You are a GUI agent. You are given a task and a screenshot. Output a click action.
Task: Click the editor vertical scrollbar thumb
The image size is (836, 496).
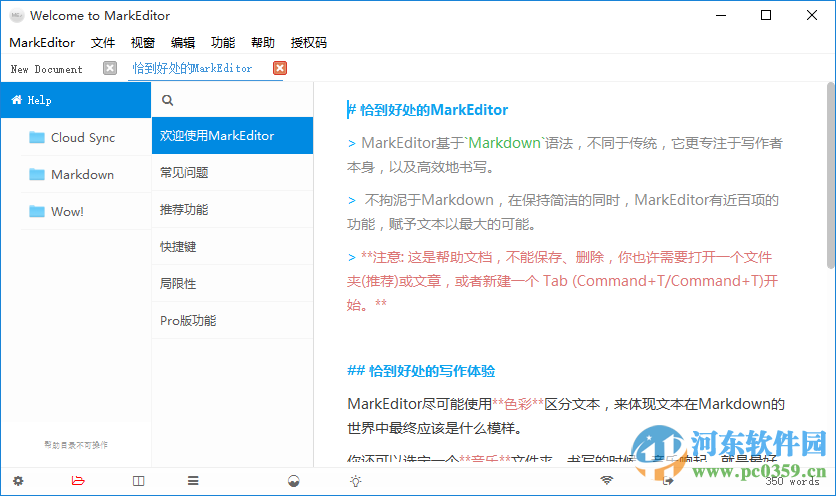tap(831, 175)
